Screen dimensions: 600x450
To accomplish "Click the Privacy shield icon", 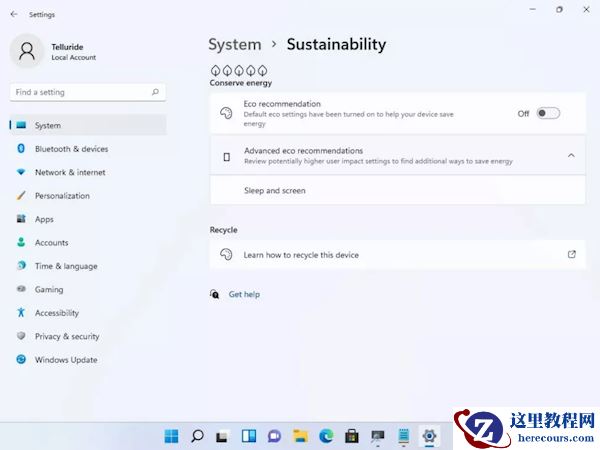I will [21, 336].
